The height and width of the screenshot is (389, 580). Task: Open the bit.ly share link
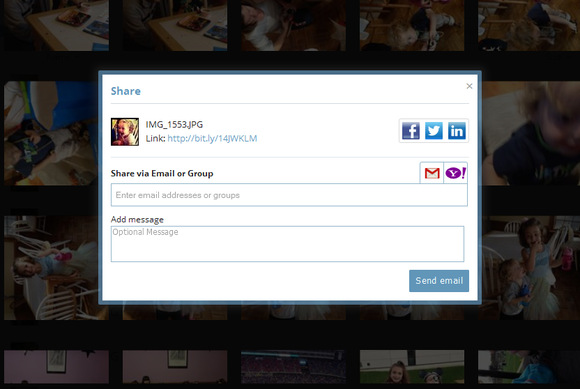click(212, 138)
